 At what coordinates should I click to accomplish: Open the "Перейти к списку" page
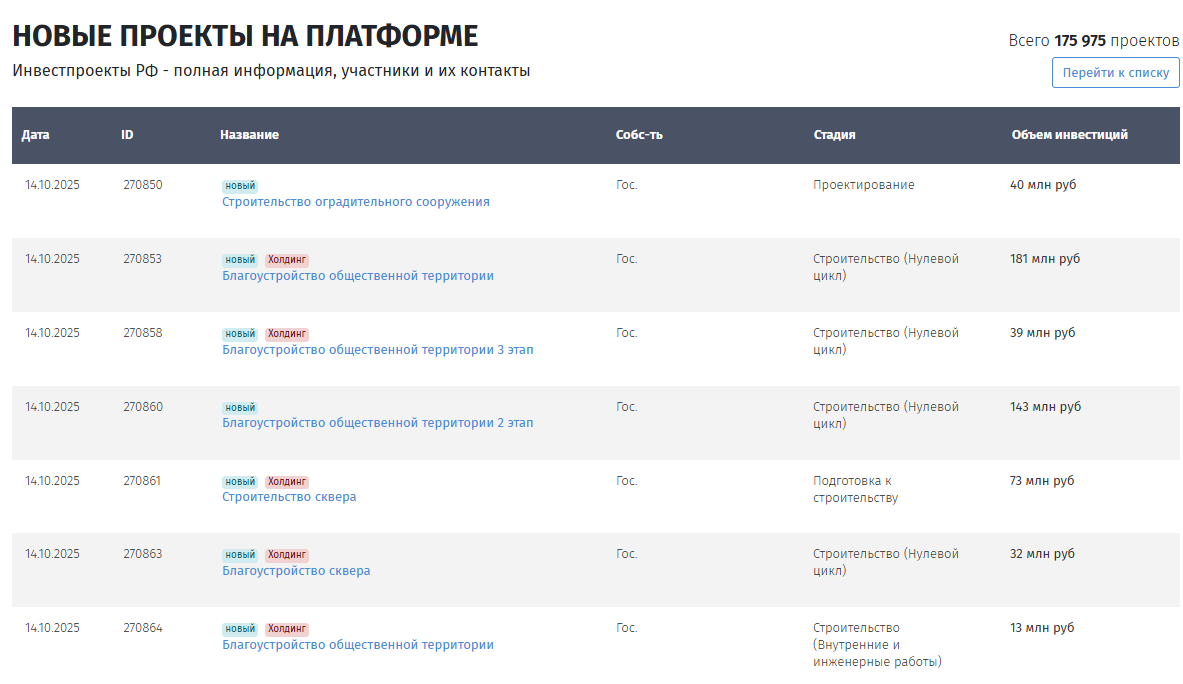[1114, 72]
